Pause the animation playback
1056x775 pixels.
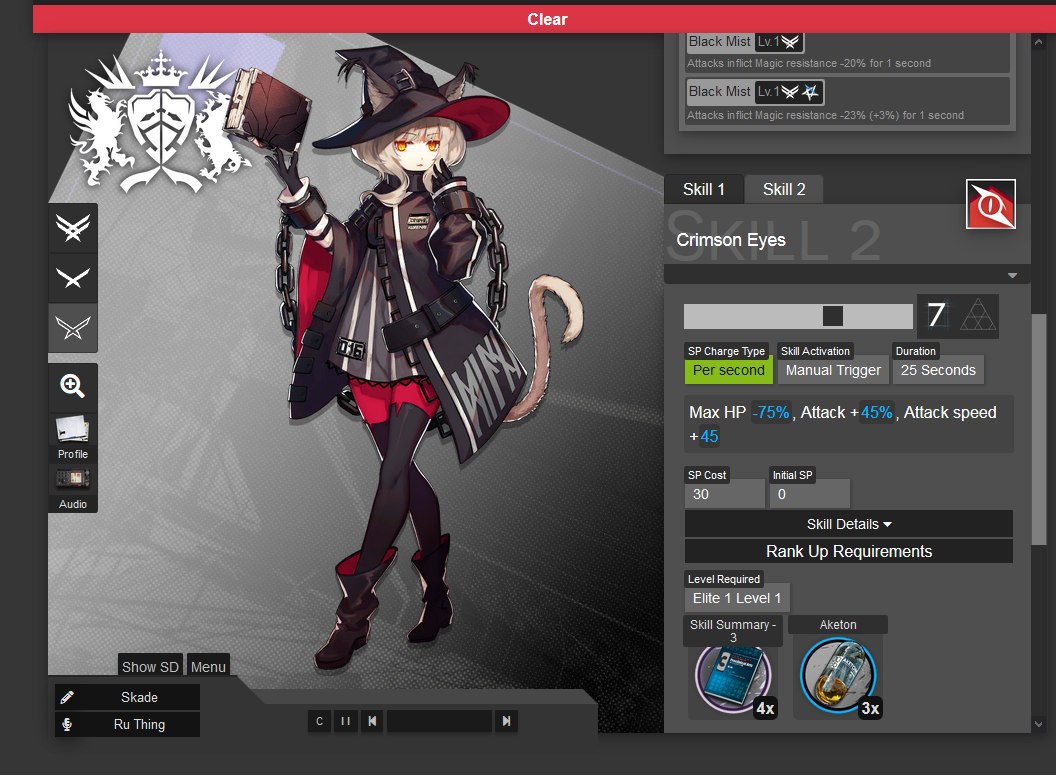(345, 721)
